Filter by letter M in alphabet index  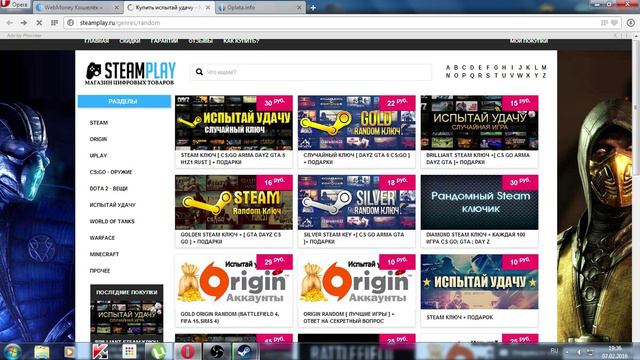(544, 68)
